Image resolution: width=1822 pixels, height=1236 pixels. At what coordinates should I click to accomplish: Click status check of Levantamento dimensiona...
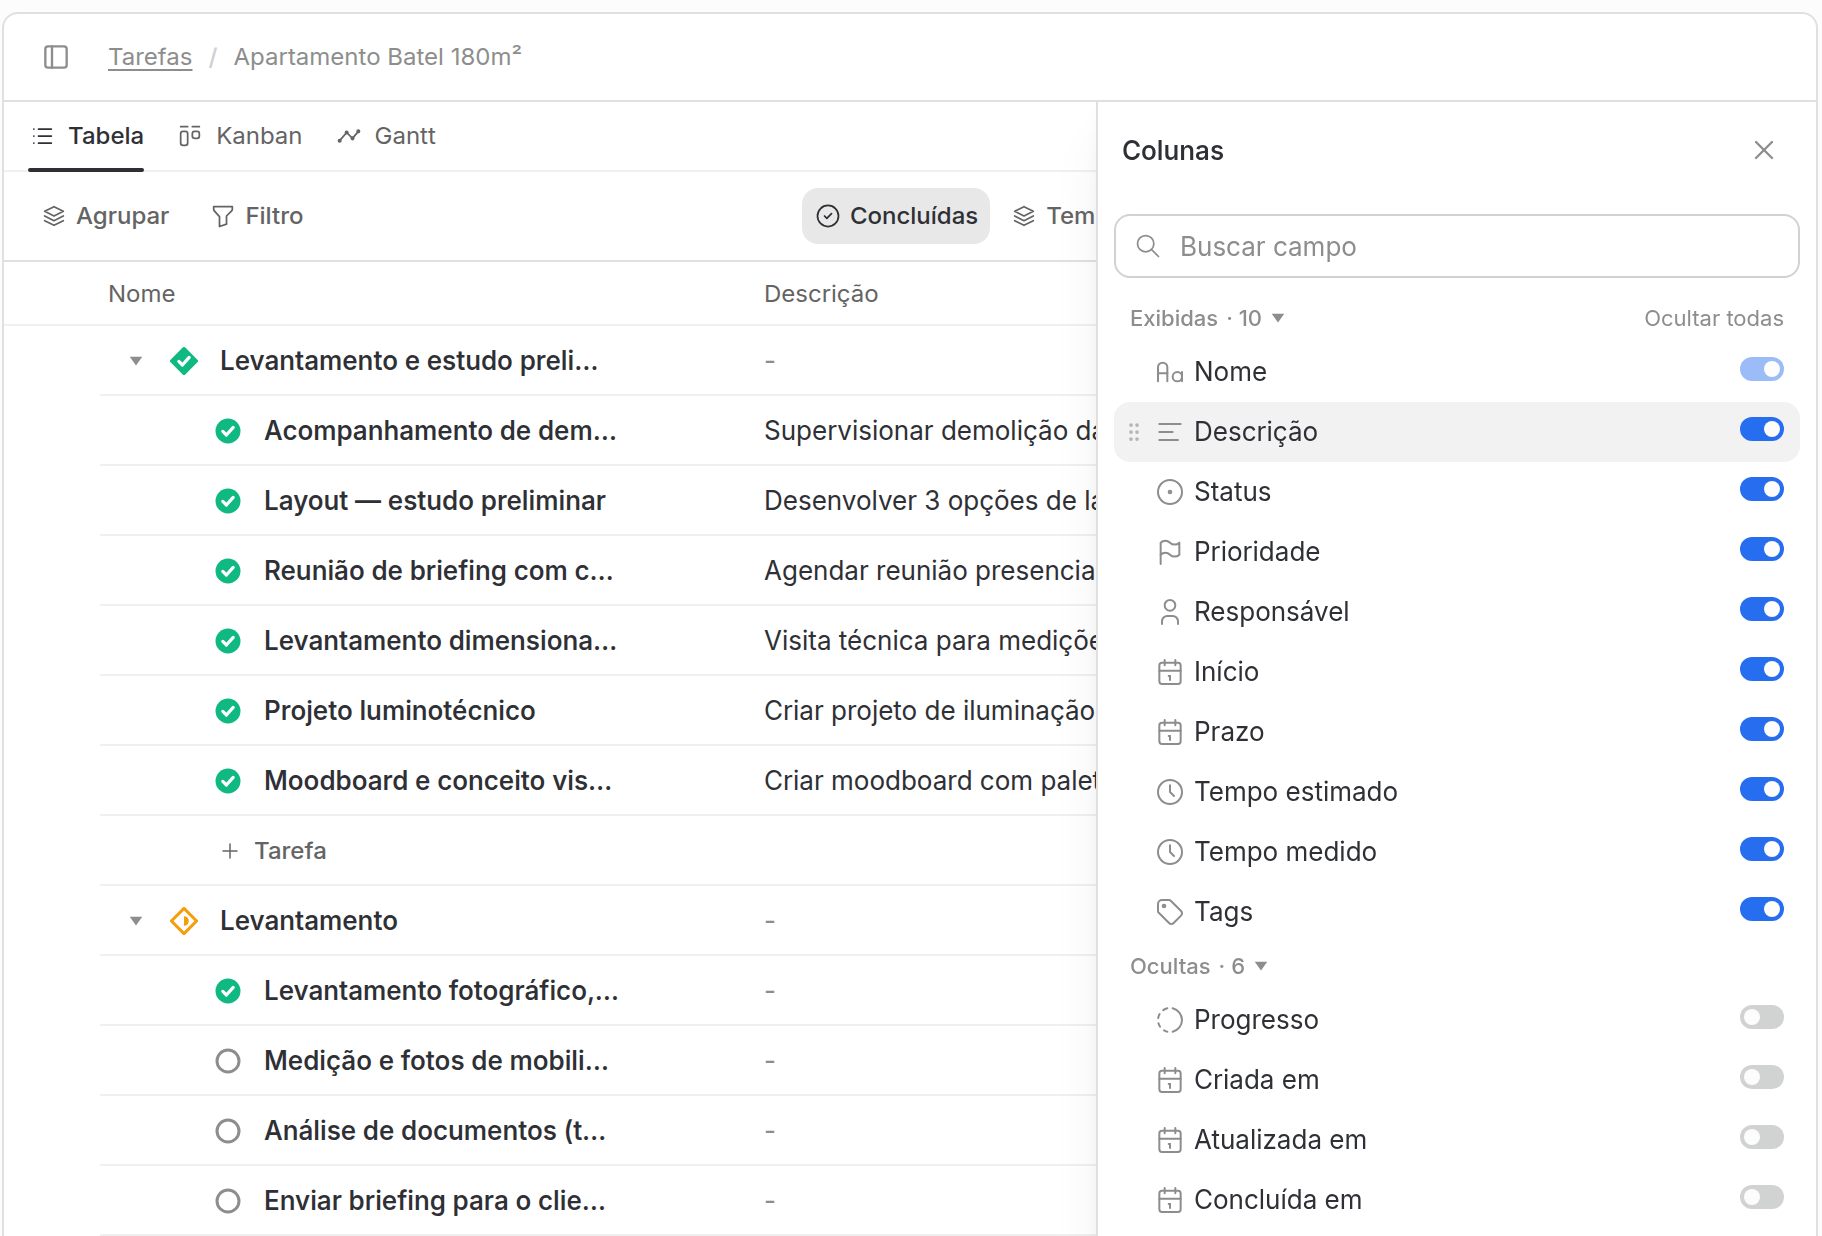tap(228, 641)
